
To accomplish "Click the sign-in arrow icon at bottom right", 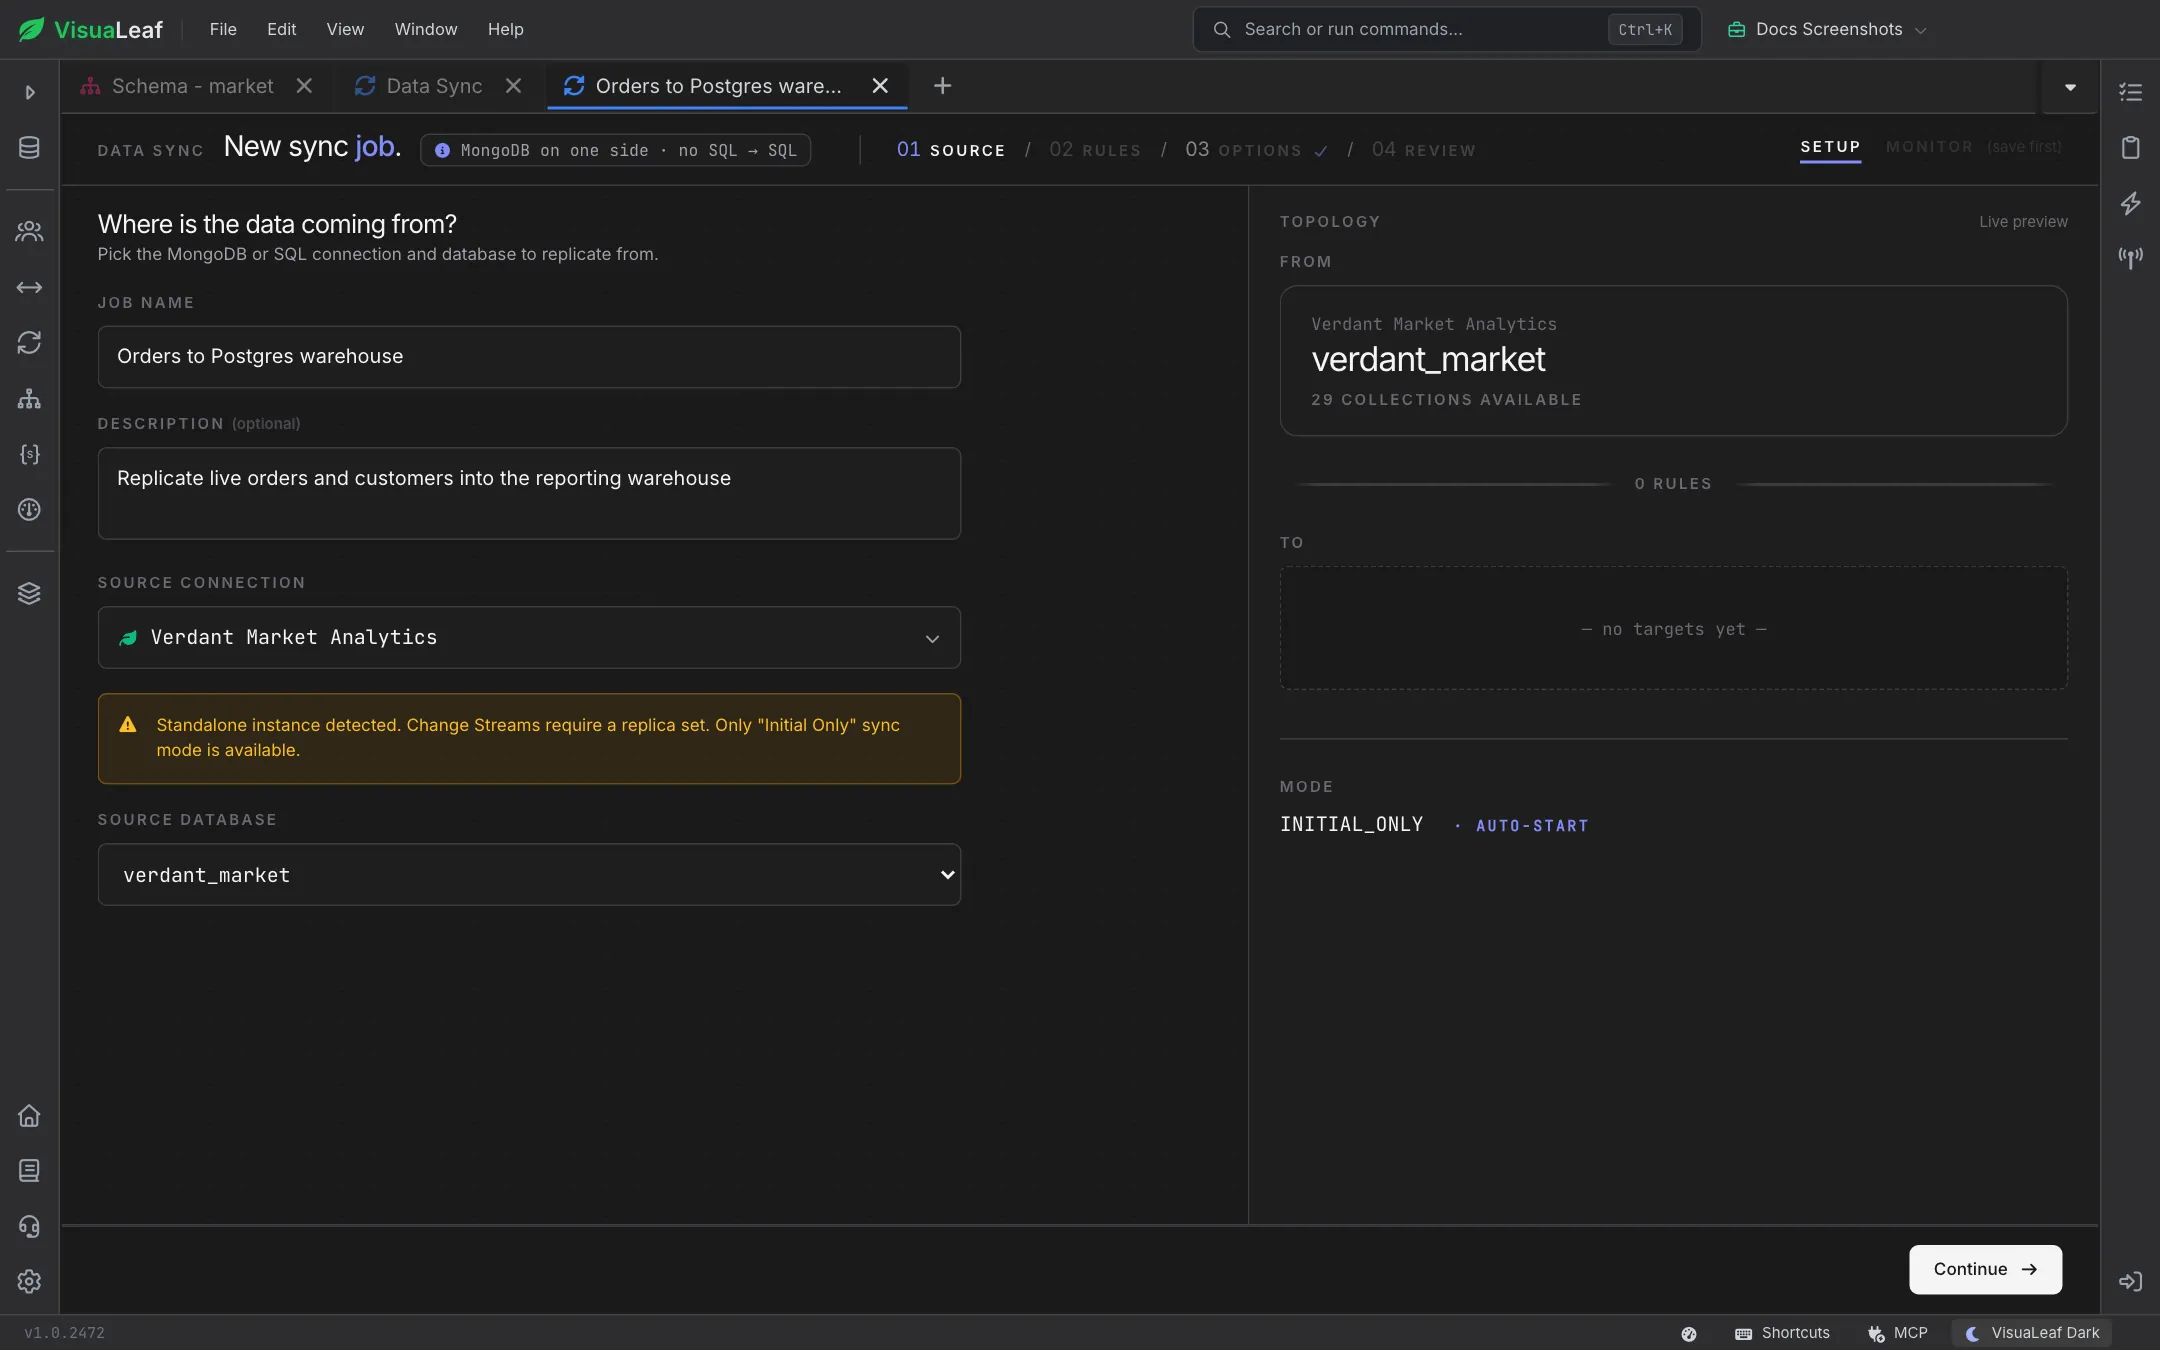I will click(x=2130, y=1281).
